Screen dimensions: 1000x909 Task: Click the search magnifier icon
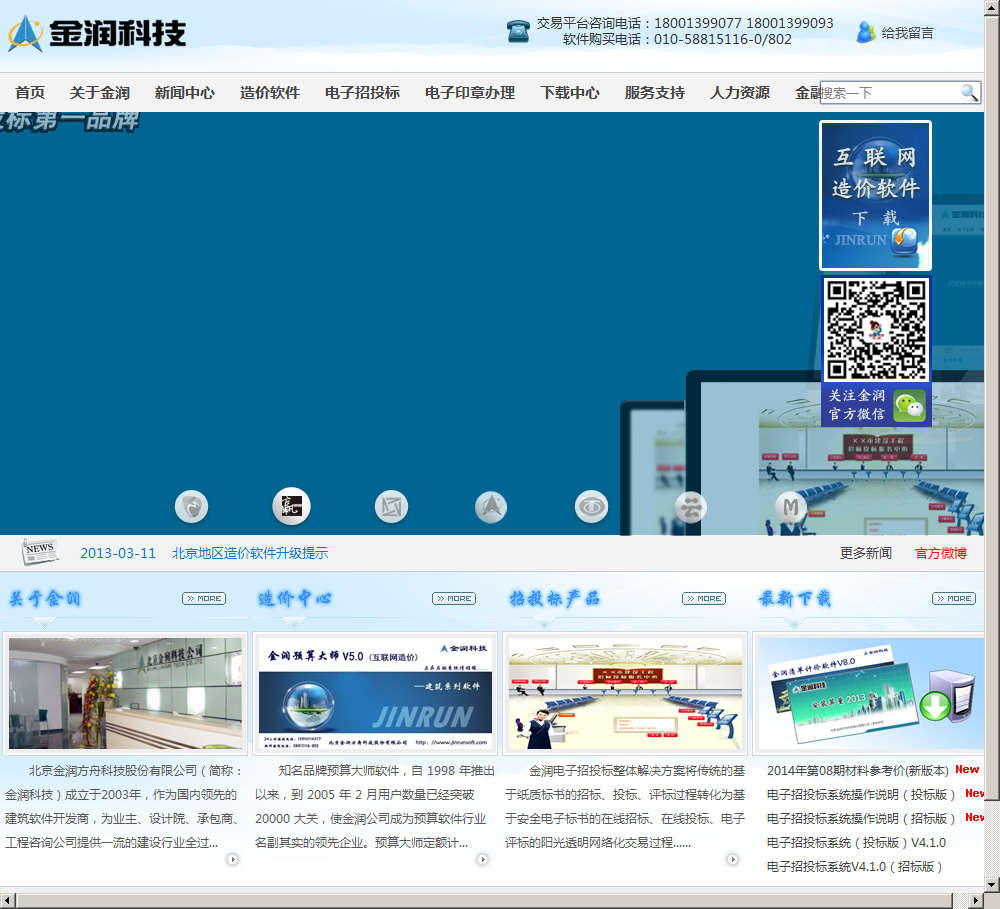[969, 92]
